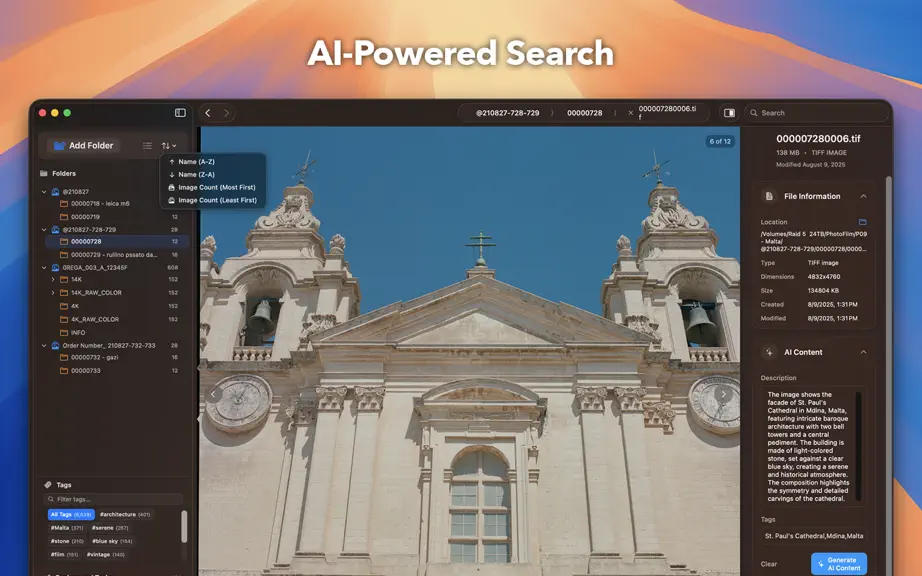Collapse the @210827 folder group

click(44, 192)
